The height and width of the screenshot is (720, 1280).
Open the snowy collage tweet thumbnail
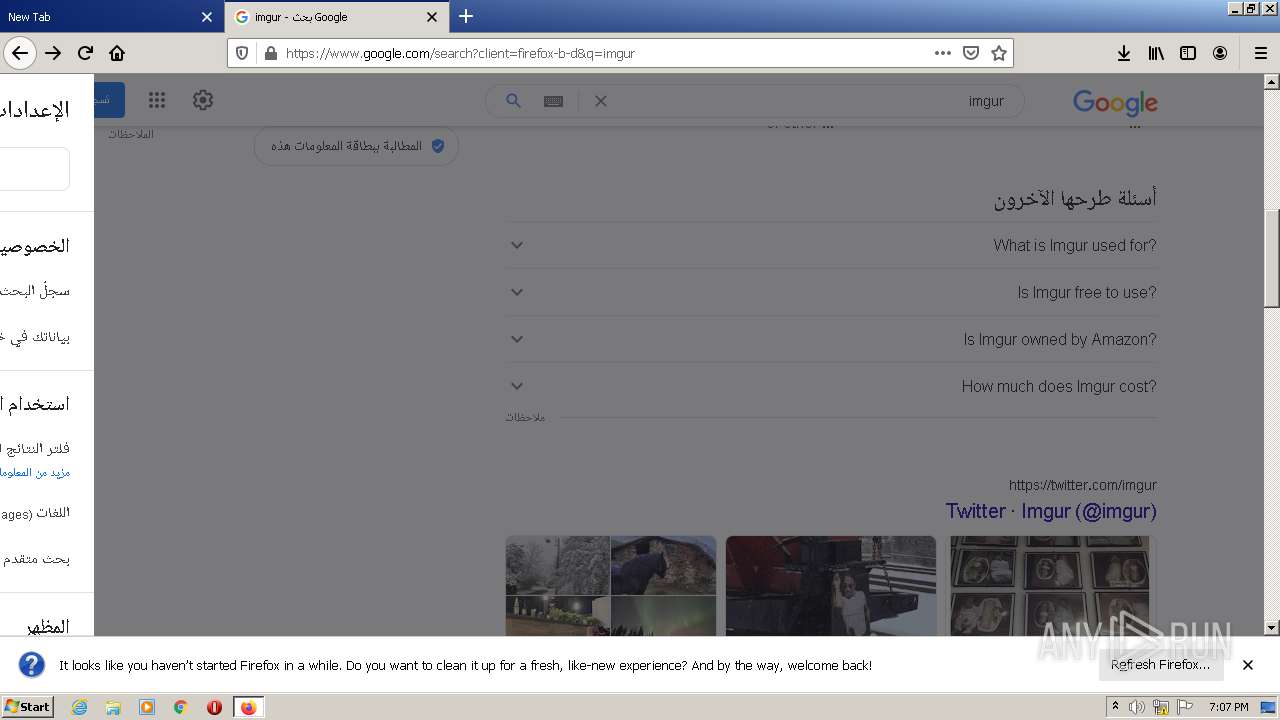pos(611,586)
